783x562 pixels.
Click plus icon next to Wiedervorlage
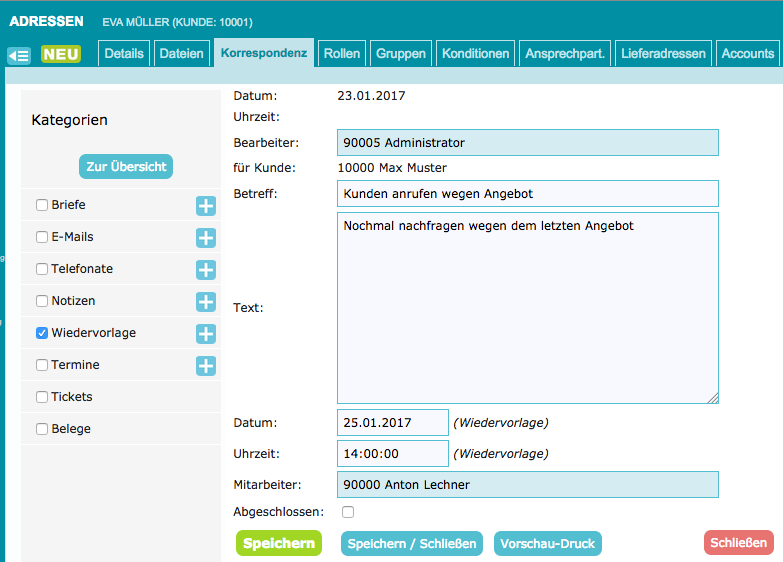206,334
